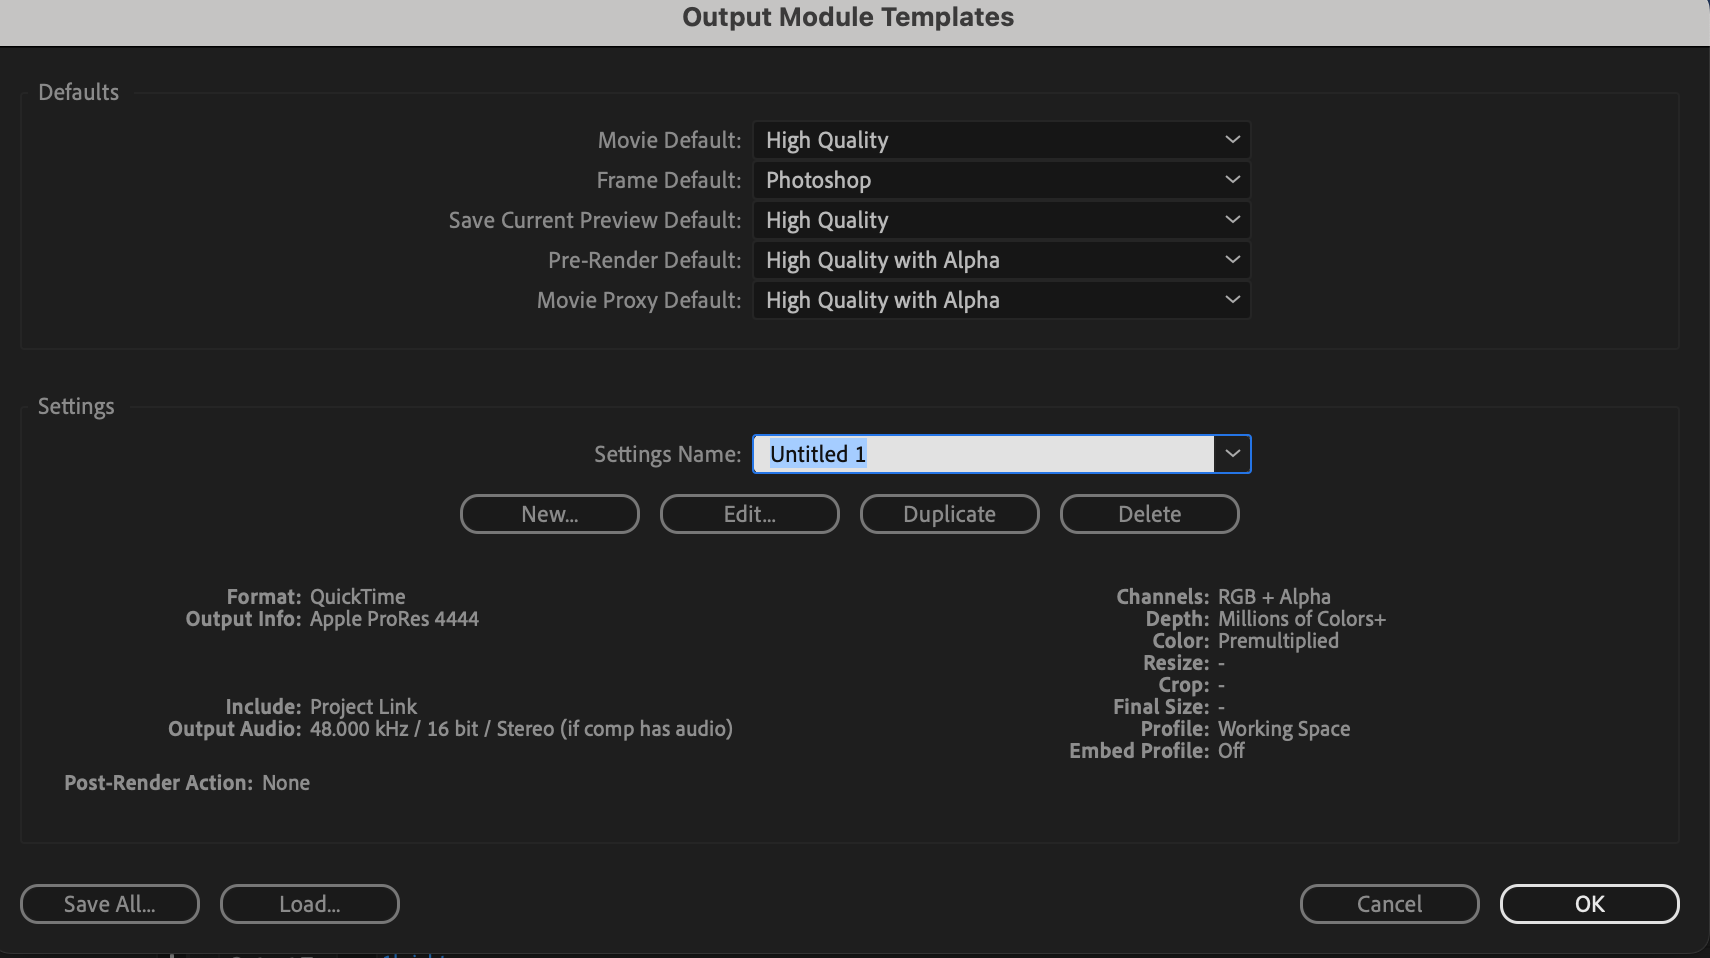1710x958 pixels.
Task: Open the Save Current Preview Default dropdown
Action: [x=1001, y=220]
